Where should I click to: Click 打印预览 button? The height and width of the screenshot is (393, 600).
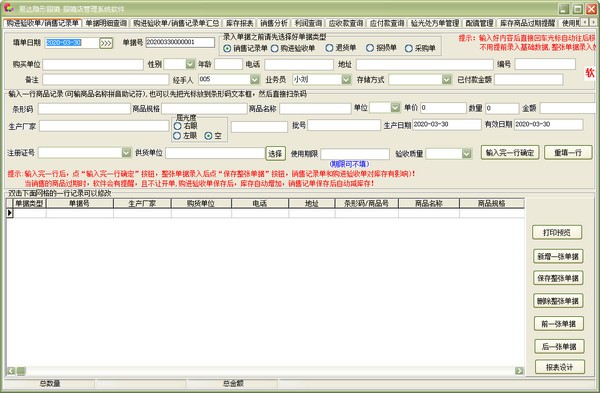tap(557, 232)
